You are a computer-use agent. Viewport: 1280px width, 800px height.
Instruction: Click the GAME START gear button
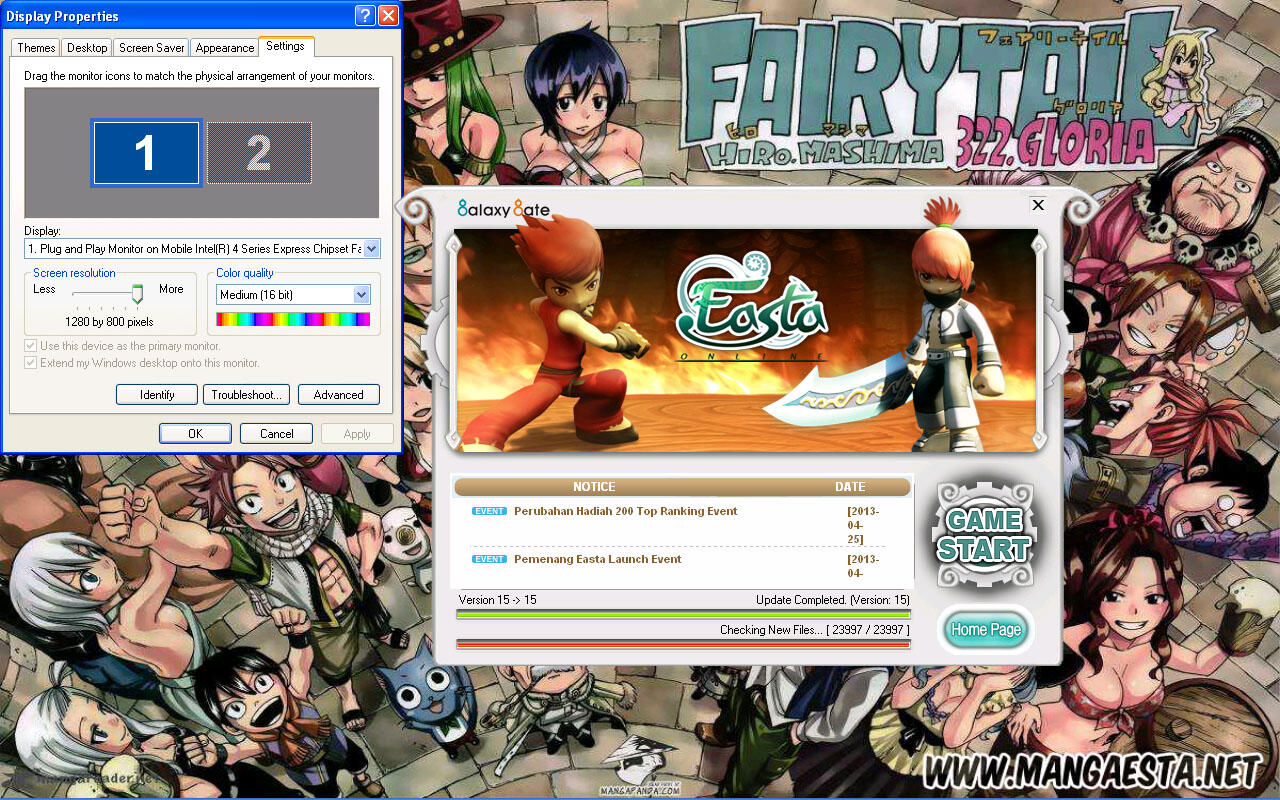(x=984, y=535)
